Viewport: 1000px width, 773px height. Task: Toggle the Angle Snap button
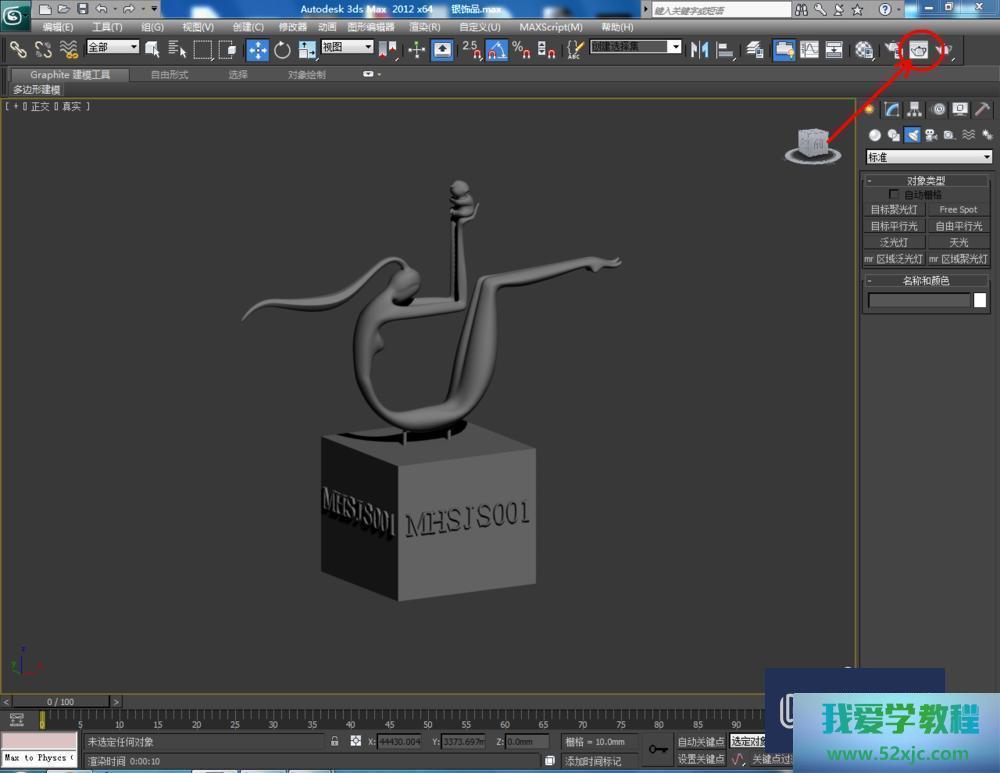tap(496, 49)
